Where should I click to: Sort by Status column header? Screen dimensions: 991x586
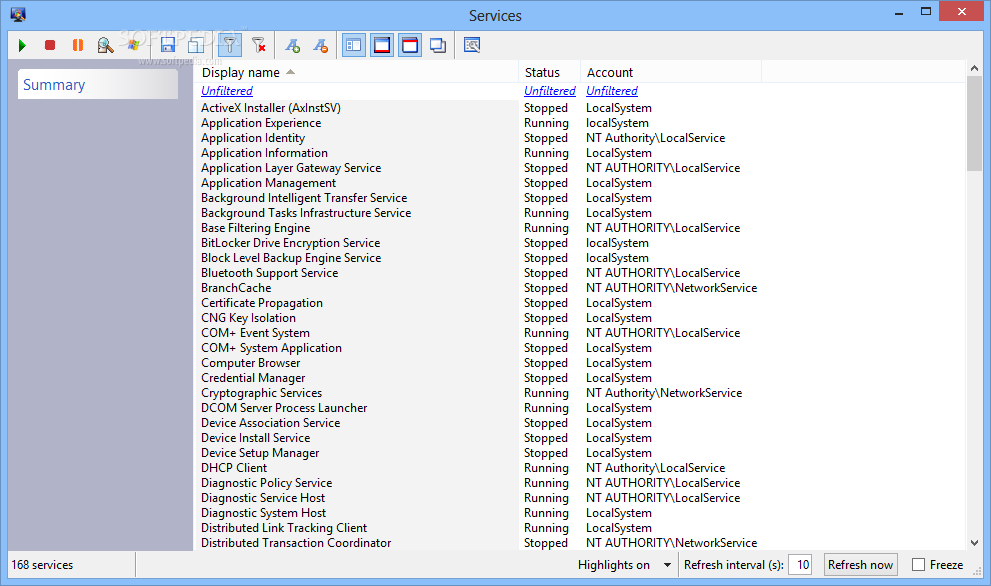click(x=548, y=73)
